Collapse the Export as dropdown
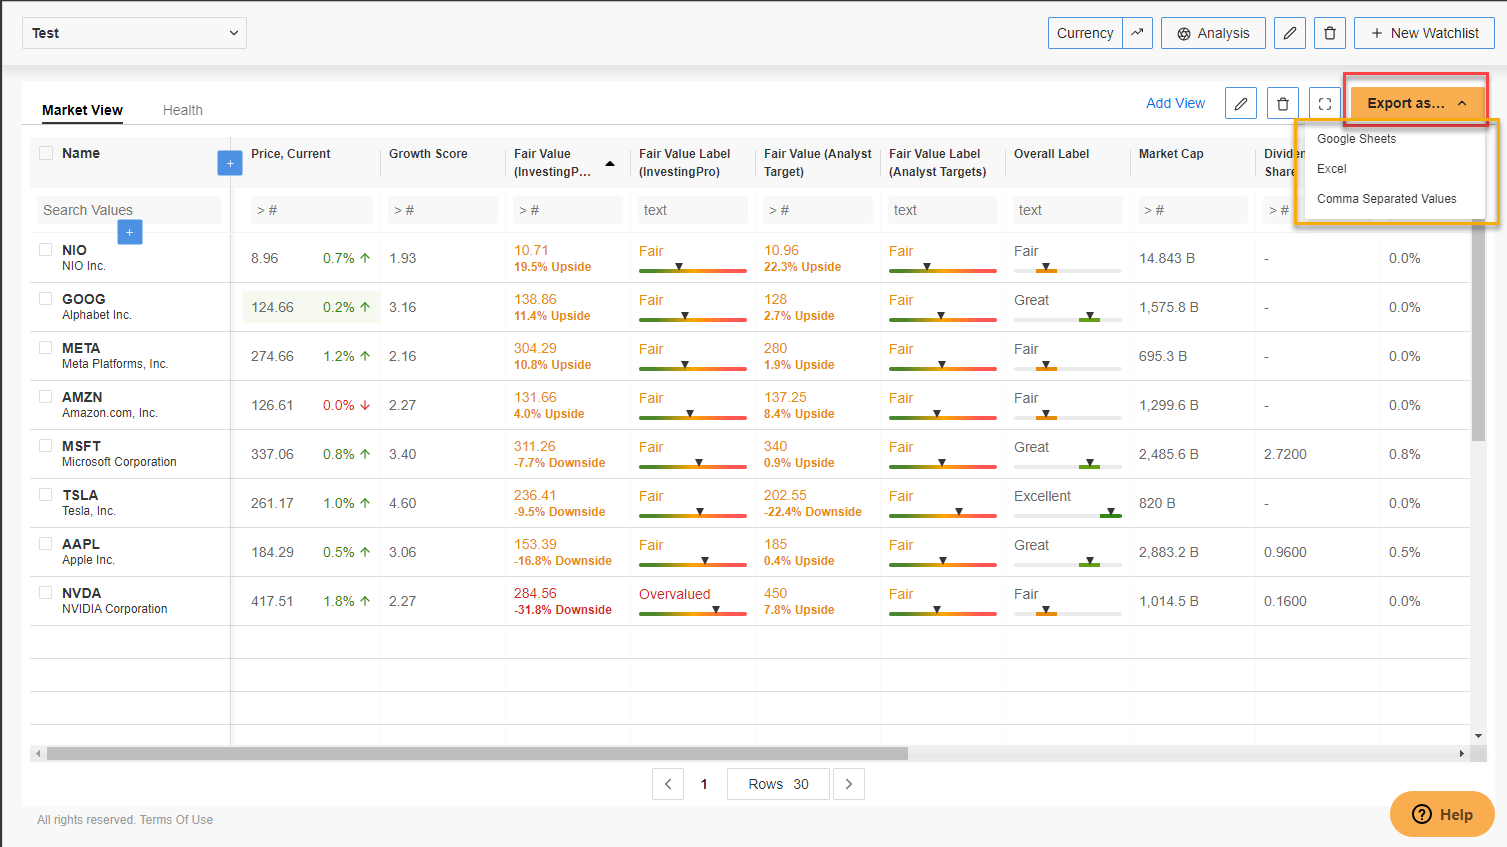This screenshot has height=847, width=1507. [x=1417, y=103]
